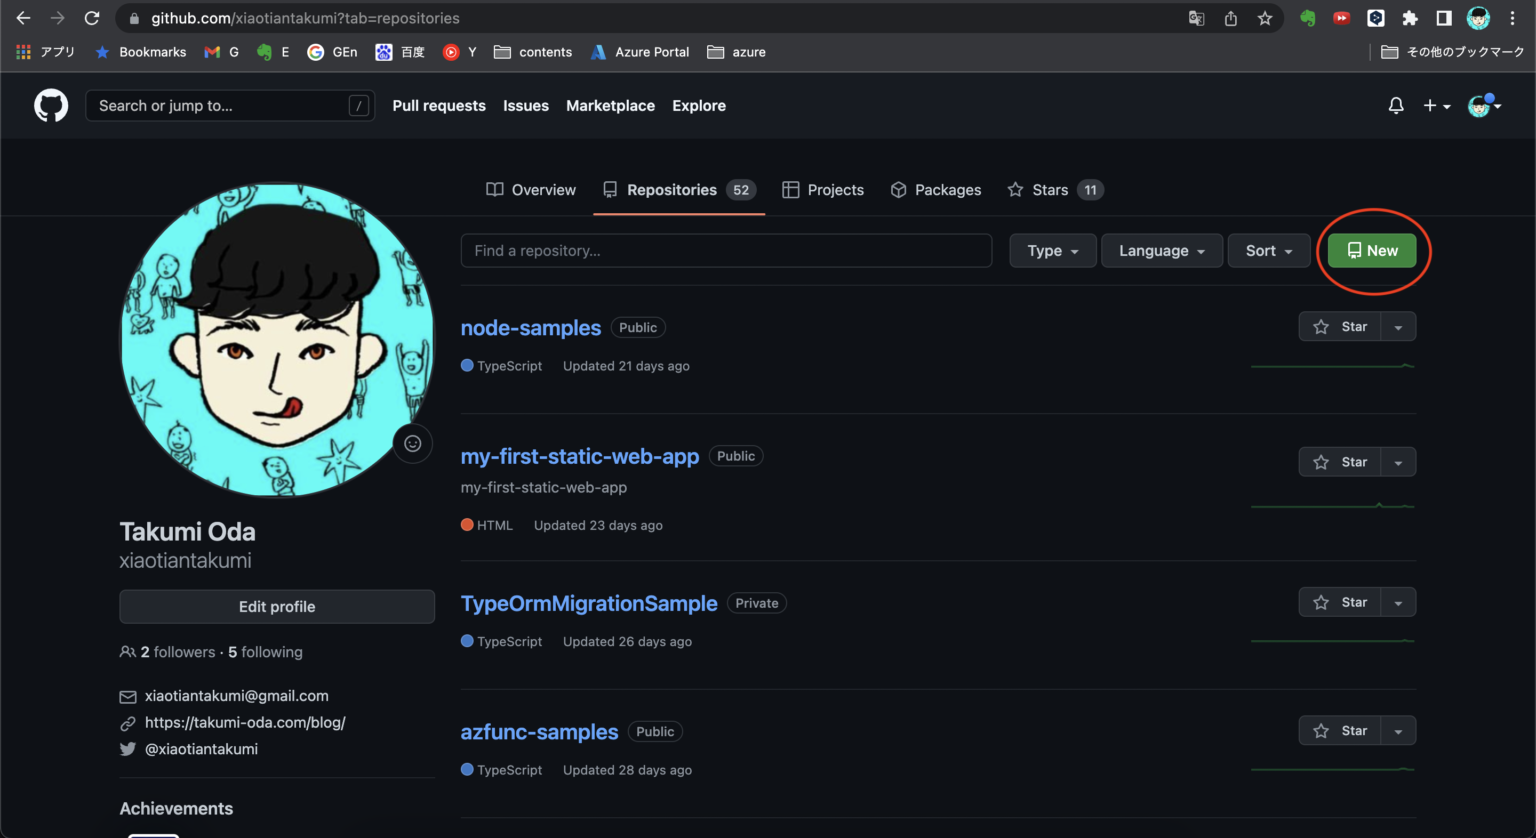Expand the Sort options dropdown
This screenshot has height=838, width=1536.
pyautogui.click(x=1268, y=250)
